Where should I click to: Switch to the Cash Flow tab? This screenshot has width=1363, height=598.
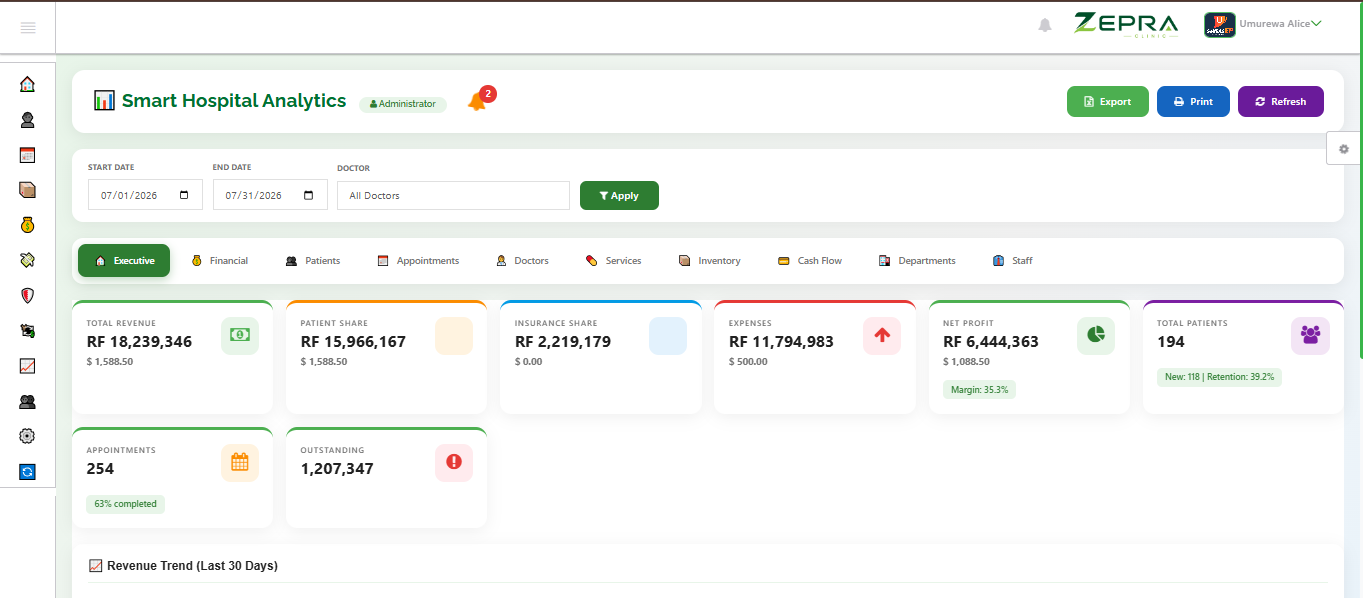(810, 260)
